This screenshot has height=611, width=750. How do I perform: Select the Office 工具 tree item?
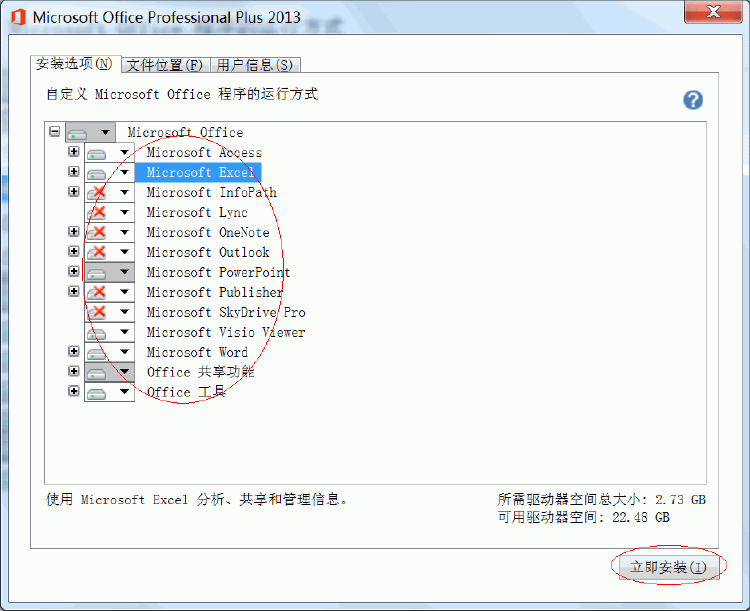(186, 392)
